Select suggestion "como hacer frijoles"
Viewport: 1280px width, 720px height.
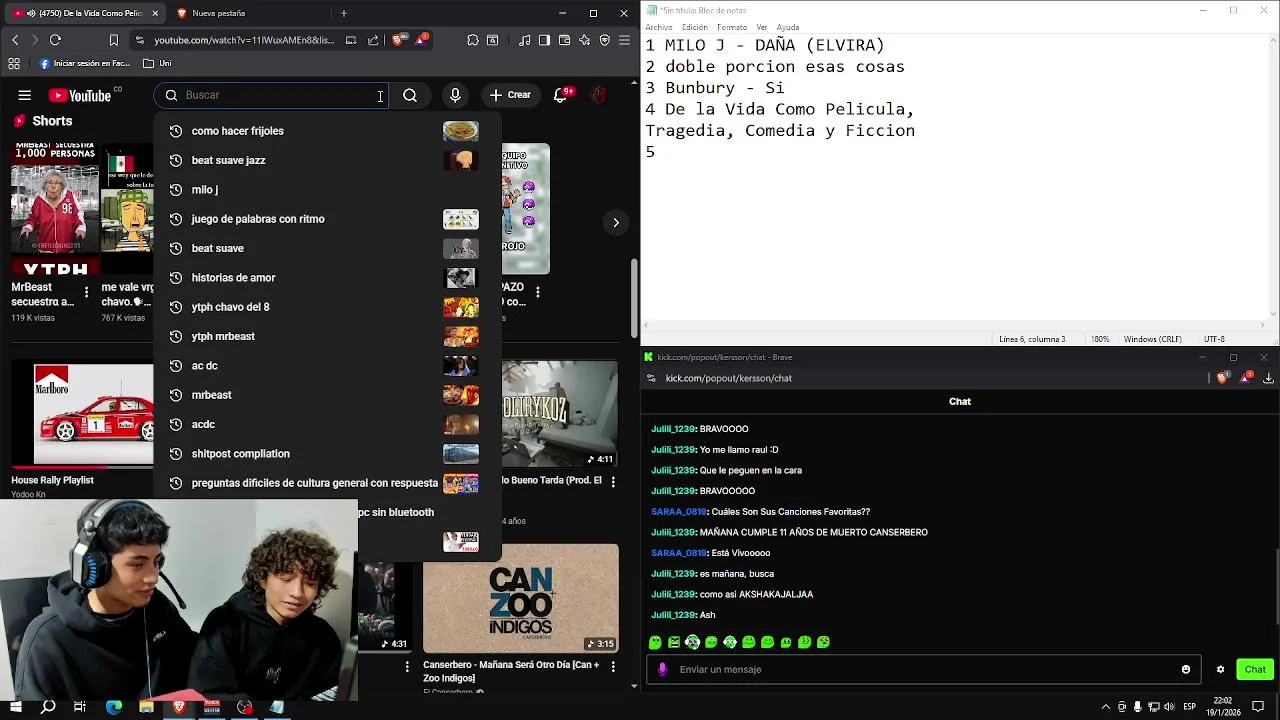[x=327, y=131]
